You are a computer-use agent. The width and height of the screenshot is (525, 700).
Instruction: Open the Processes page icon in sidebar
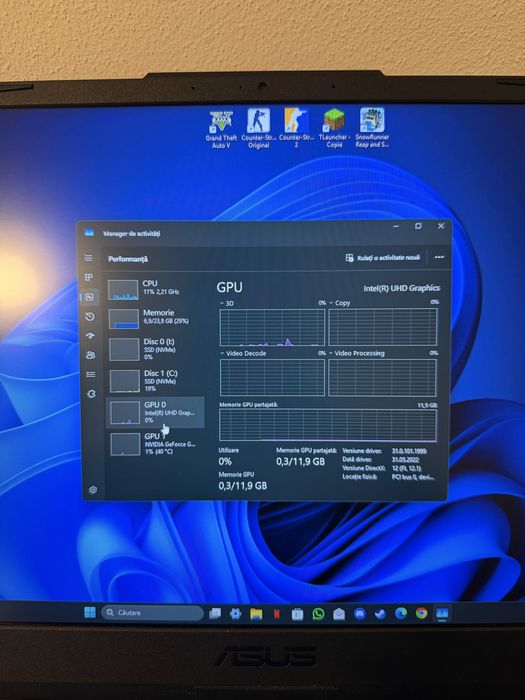[89, 277]
